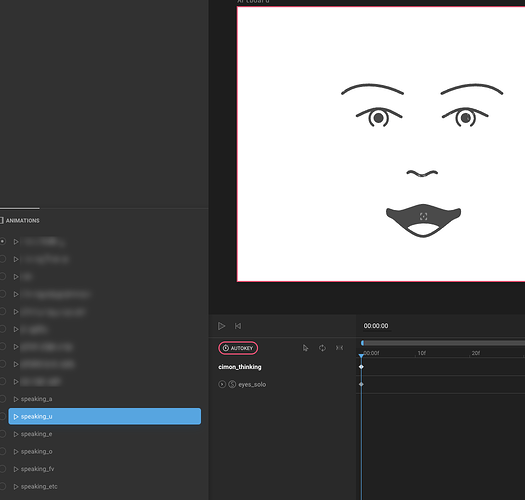Select the radio button for speaking_a

click(2, 399)
